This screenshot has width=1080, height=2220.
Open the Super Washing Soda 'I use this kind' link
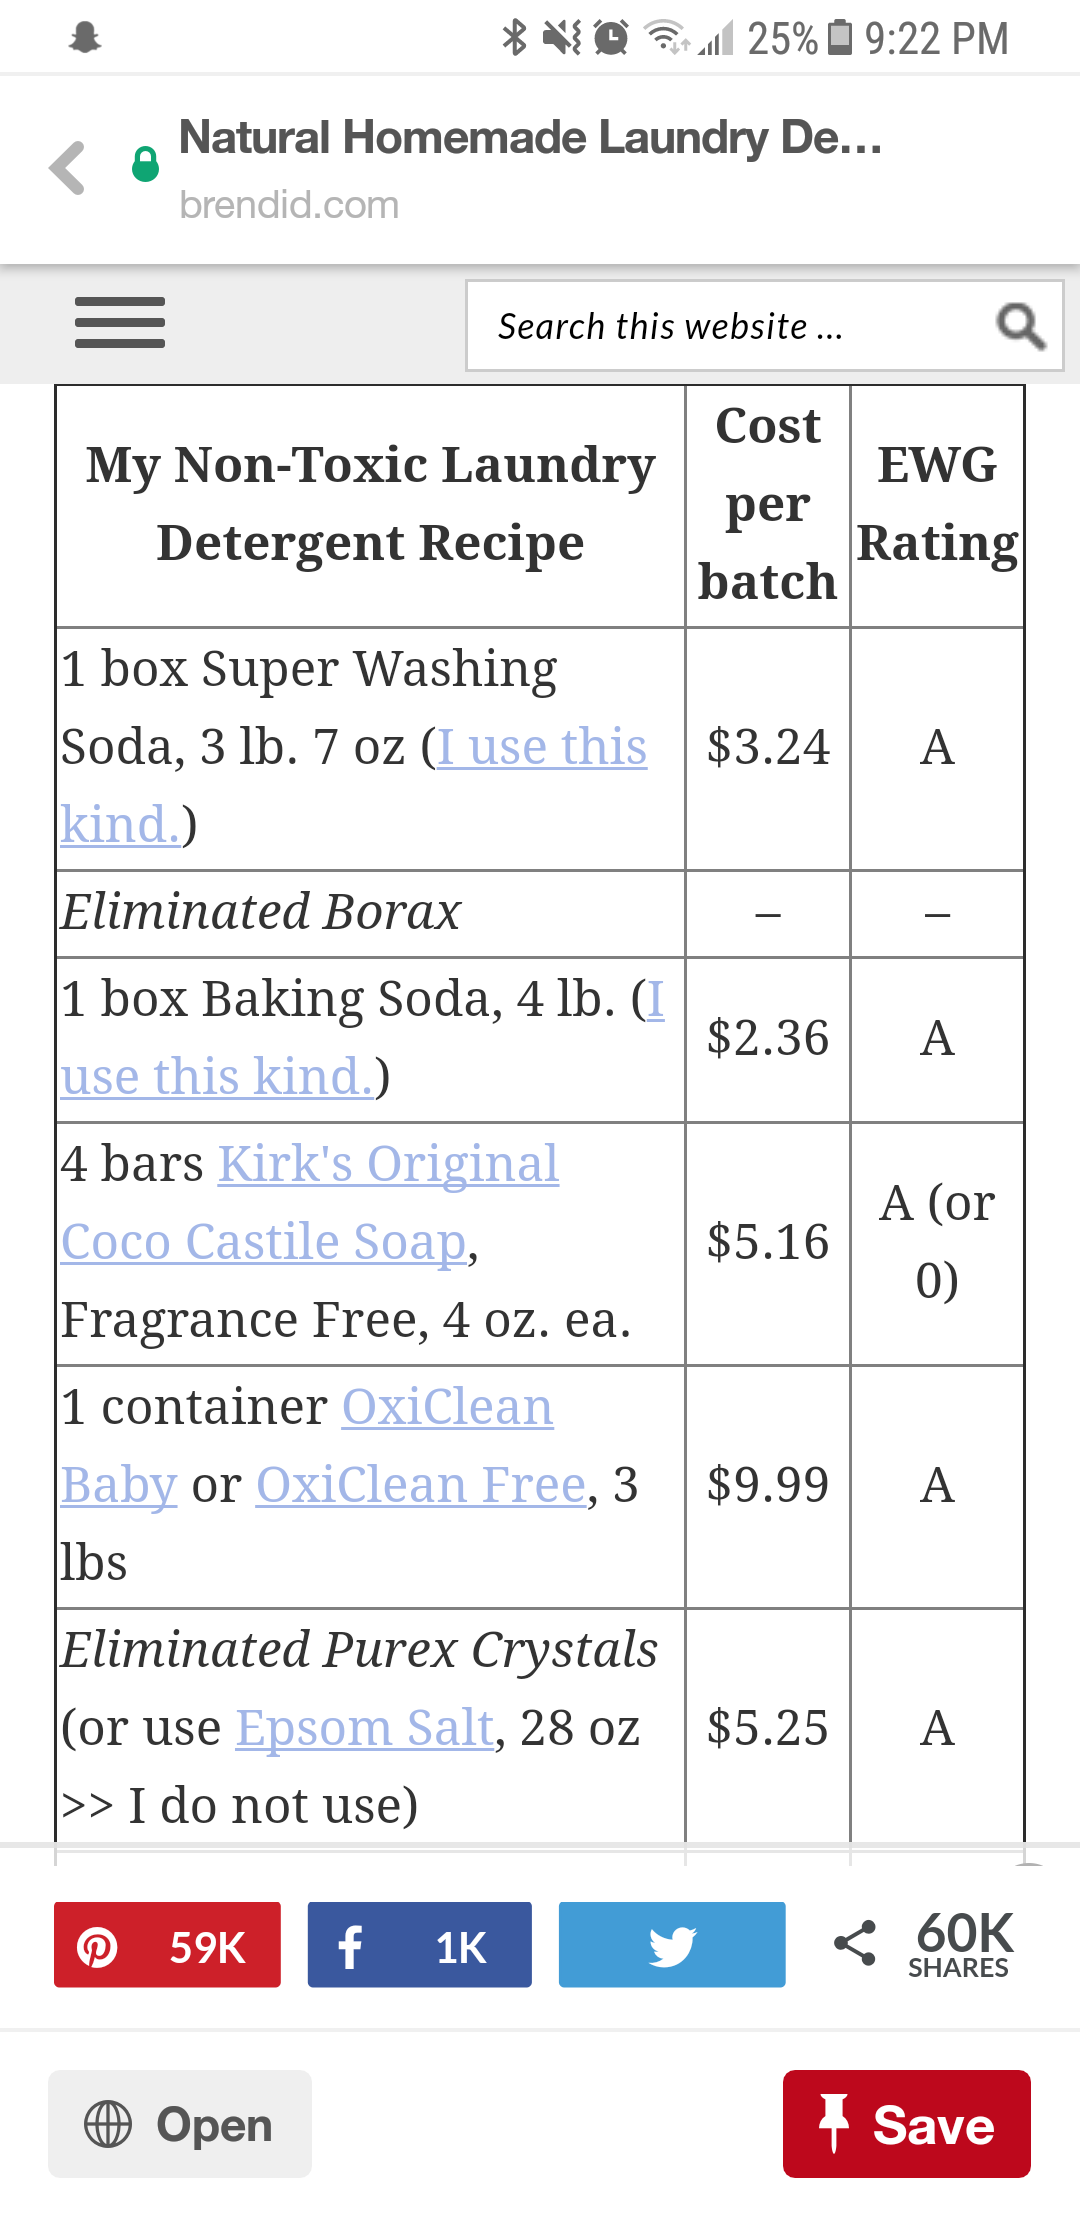coord(542,748)
